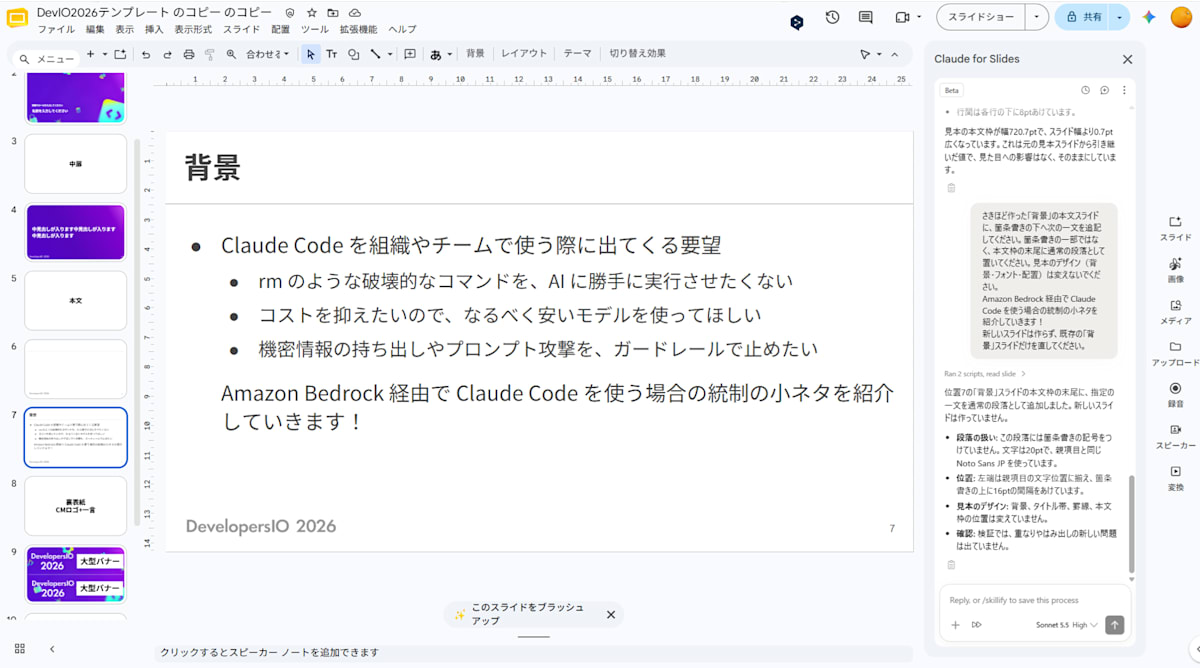Viewport: 1200px width, 668px height.
Task: Open the 表示形式 menu
Action: point(192,29)
